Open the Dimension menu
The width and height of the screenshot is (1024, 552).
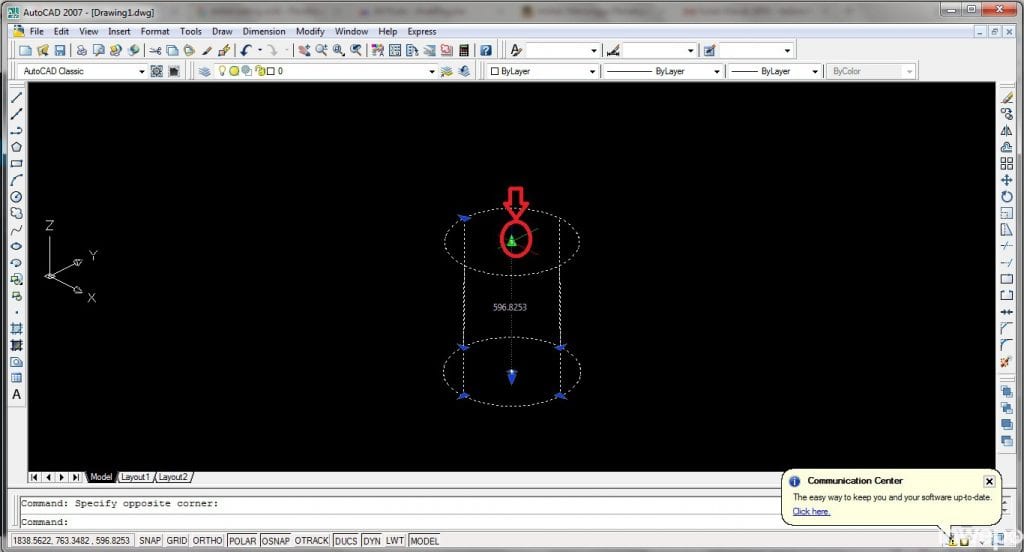tap(263, 31)
